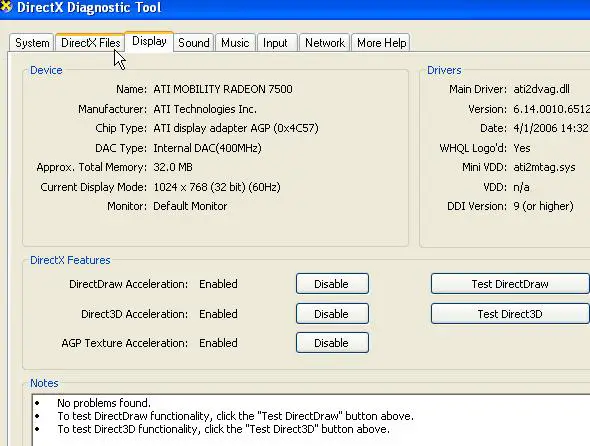Viewport: 590px width, 446px height.
Task: Click chip type ATI display adapter AGP value
Action: pyautogui.click(x=236, y=128)
